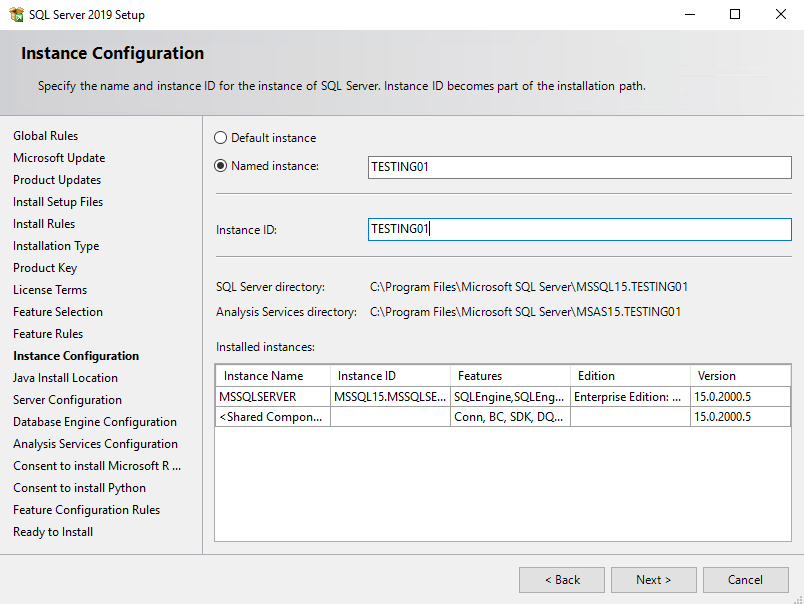Select Global Rules step in sidebar
Viewport: 804px width, 604px height.
click(x=46, y=136)
